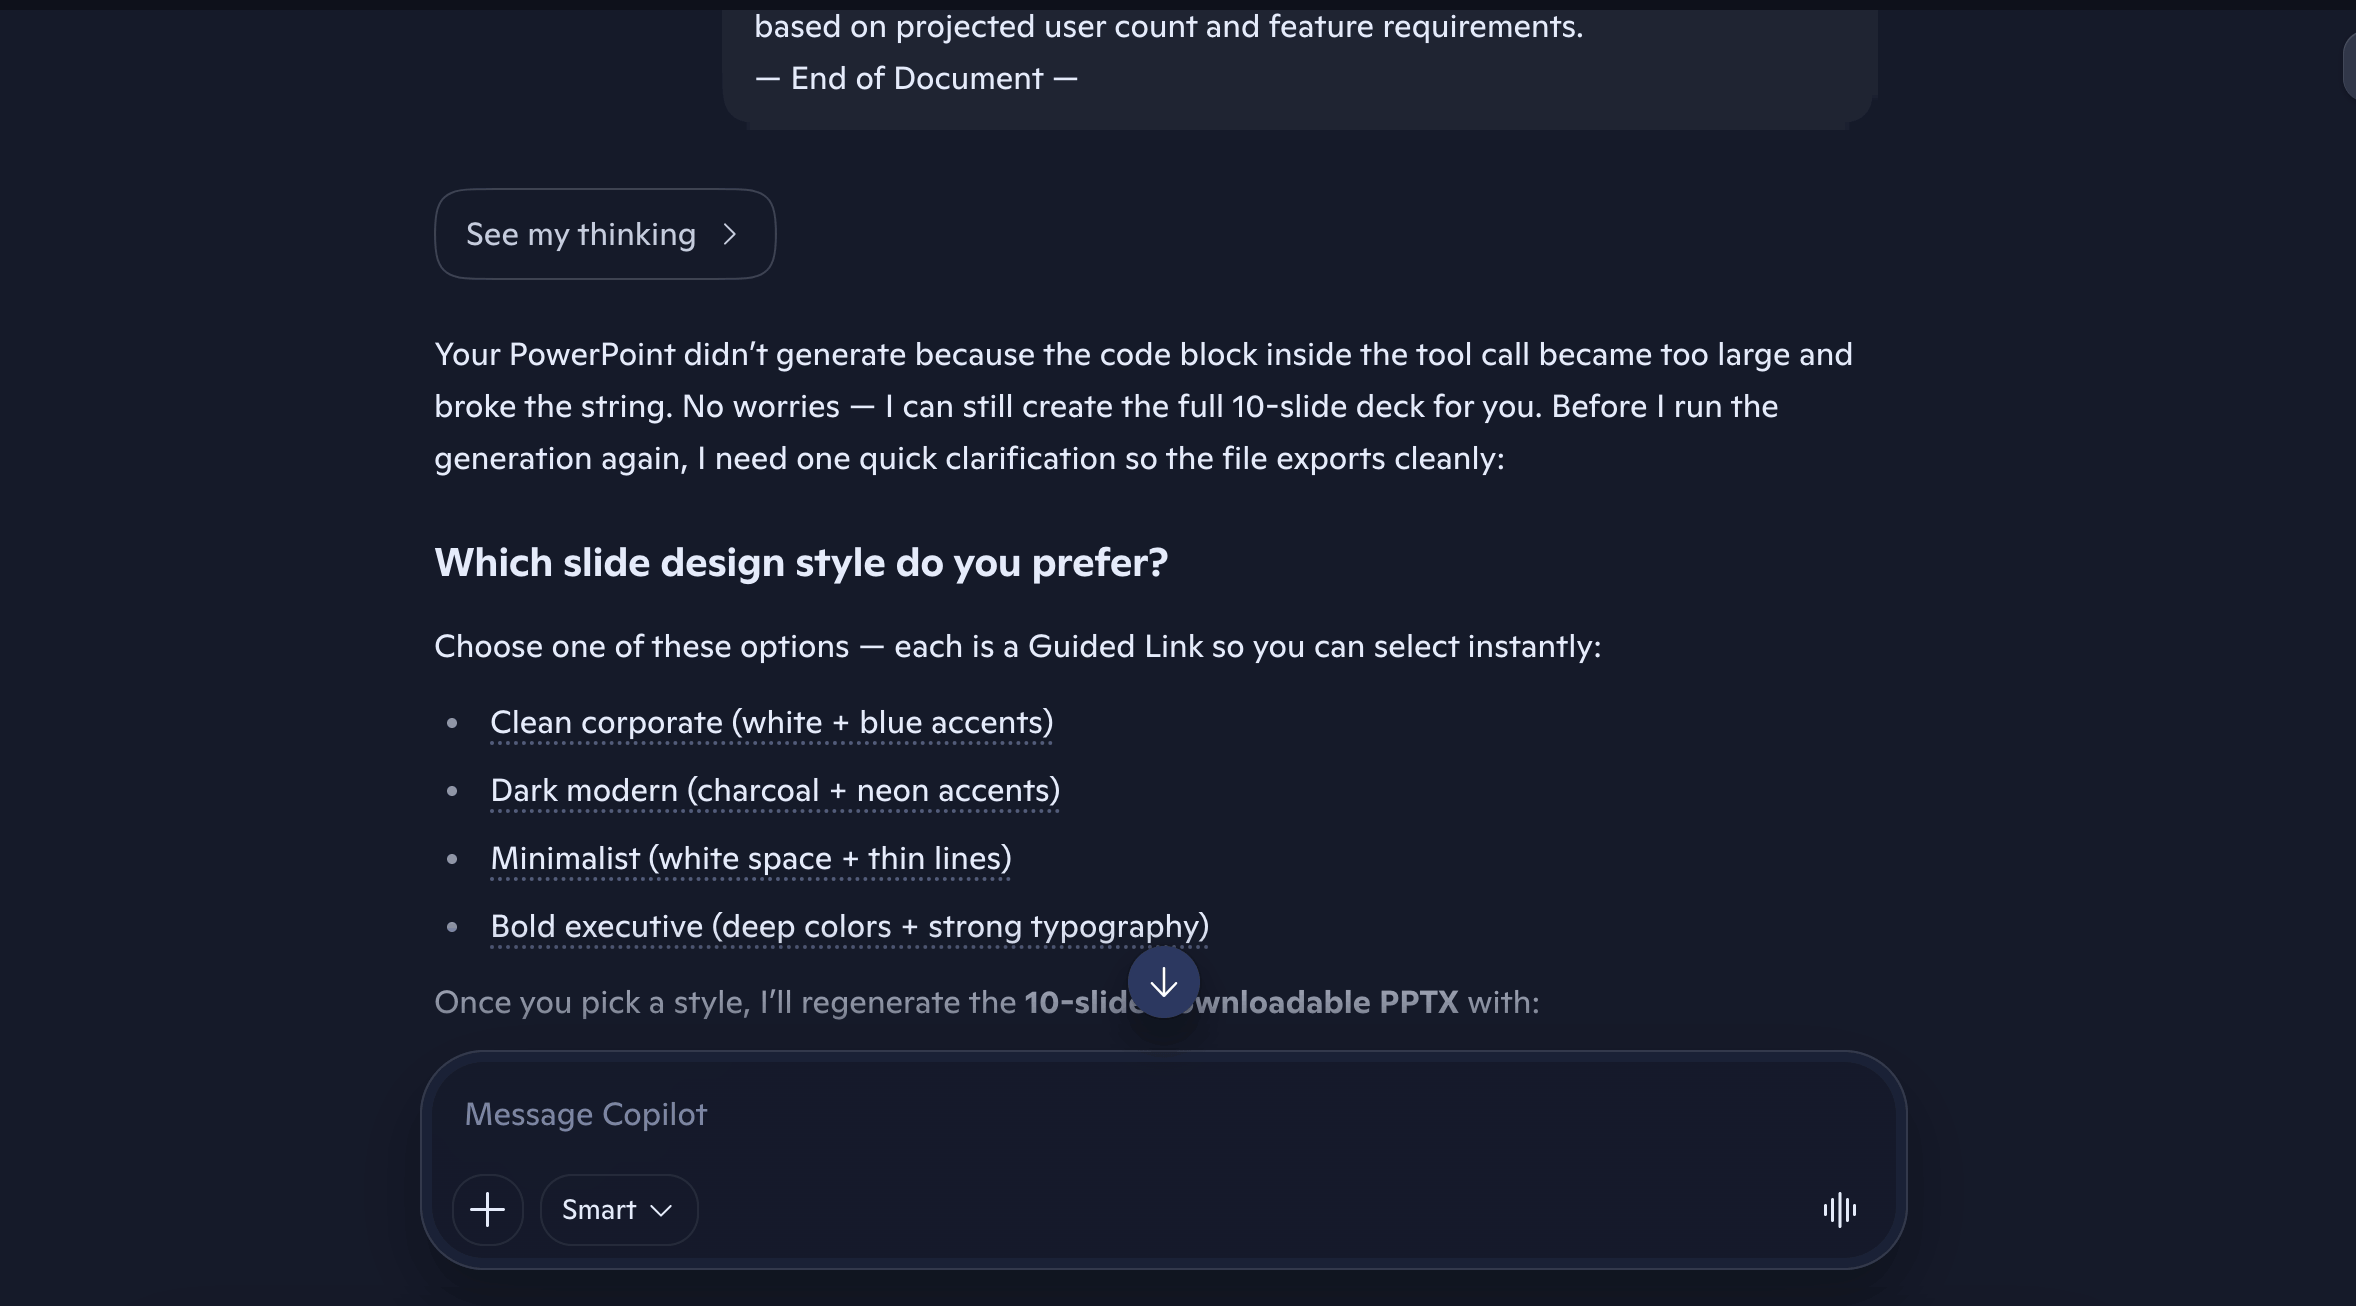Jump to latest message with down arrow
The width and height of the screenshot is (2356, 1306).
pos(1164,983)
